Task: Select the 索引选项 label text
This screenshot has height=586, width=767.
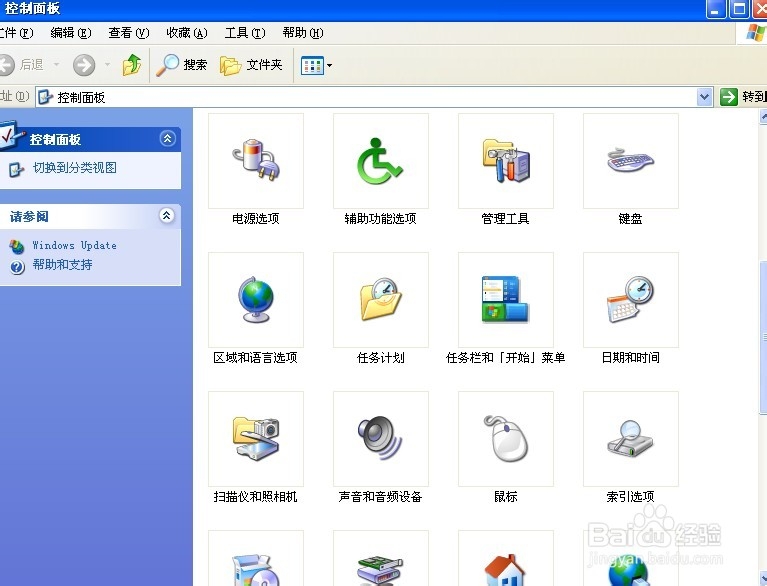Action: click(631, 496)
